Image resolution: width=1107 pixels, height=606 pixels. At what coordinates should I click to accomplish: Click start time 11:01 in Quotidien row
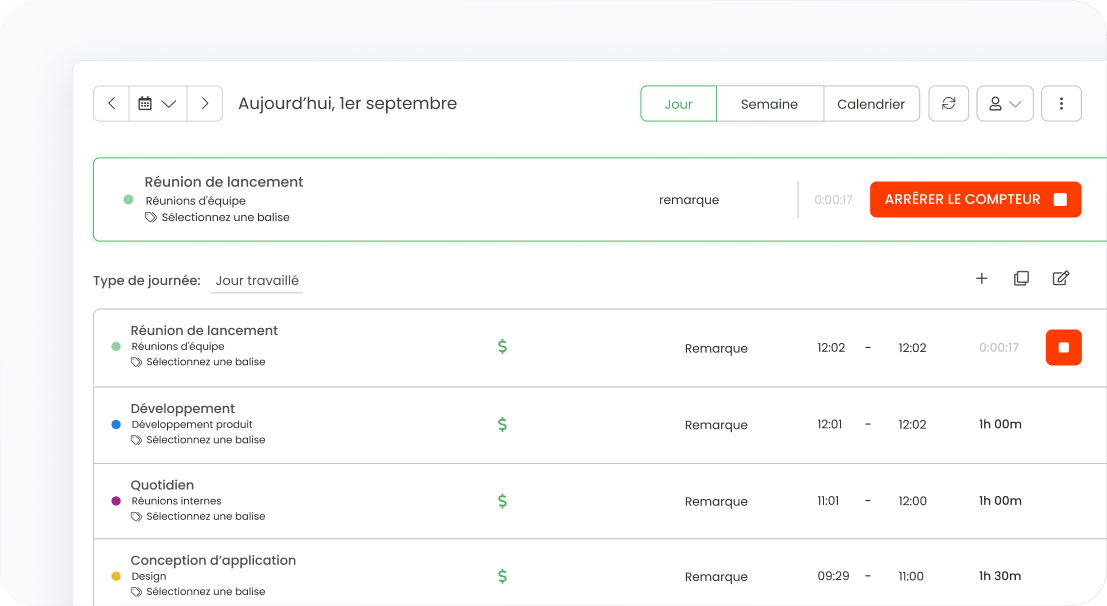pos(828,501)
